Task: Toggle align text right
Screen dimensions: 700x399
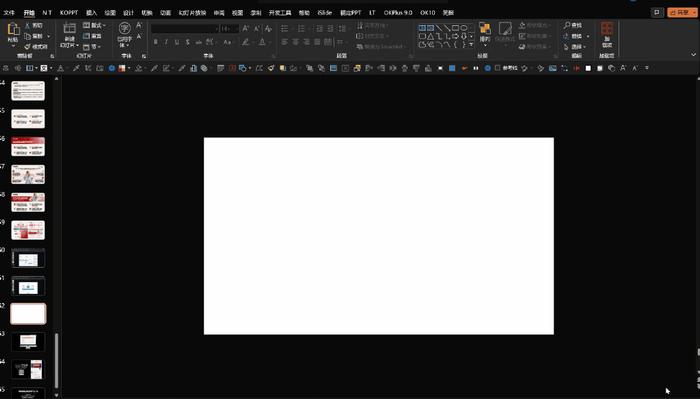Action: [x=306, y=42]
